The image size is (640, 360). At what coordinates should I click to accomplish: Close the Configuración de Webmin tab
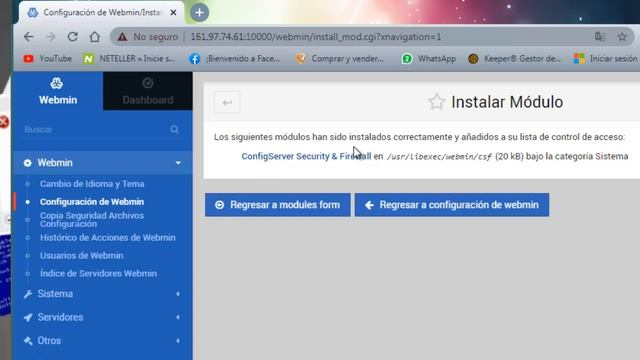pyautogui.click(x=173, y=13)
